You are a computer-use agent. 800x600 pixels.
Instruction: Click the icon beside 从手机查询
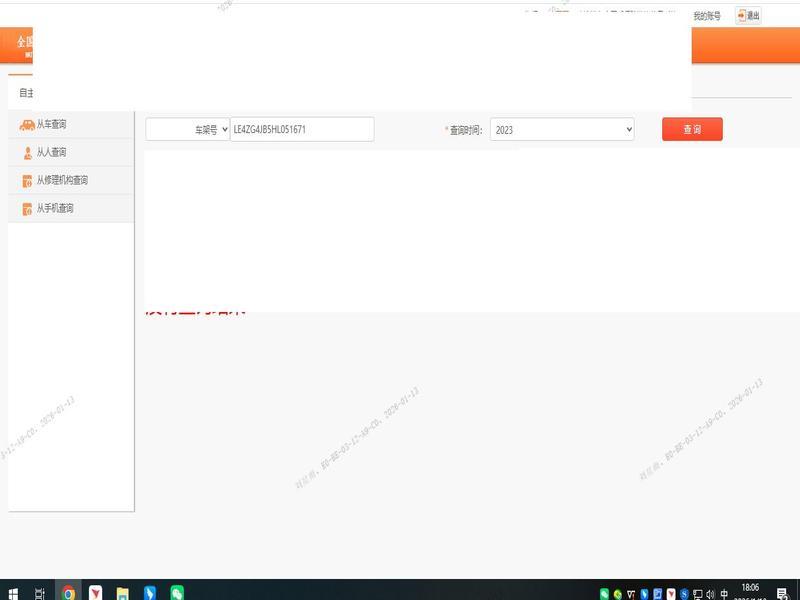27,209
